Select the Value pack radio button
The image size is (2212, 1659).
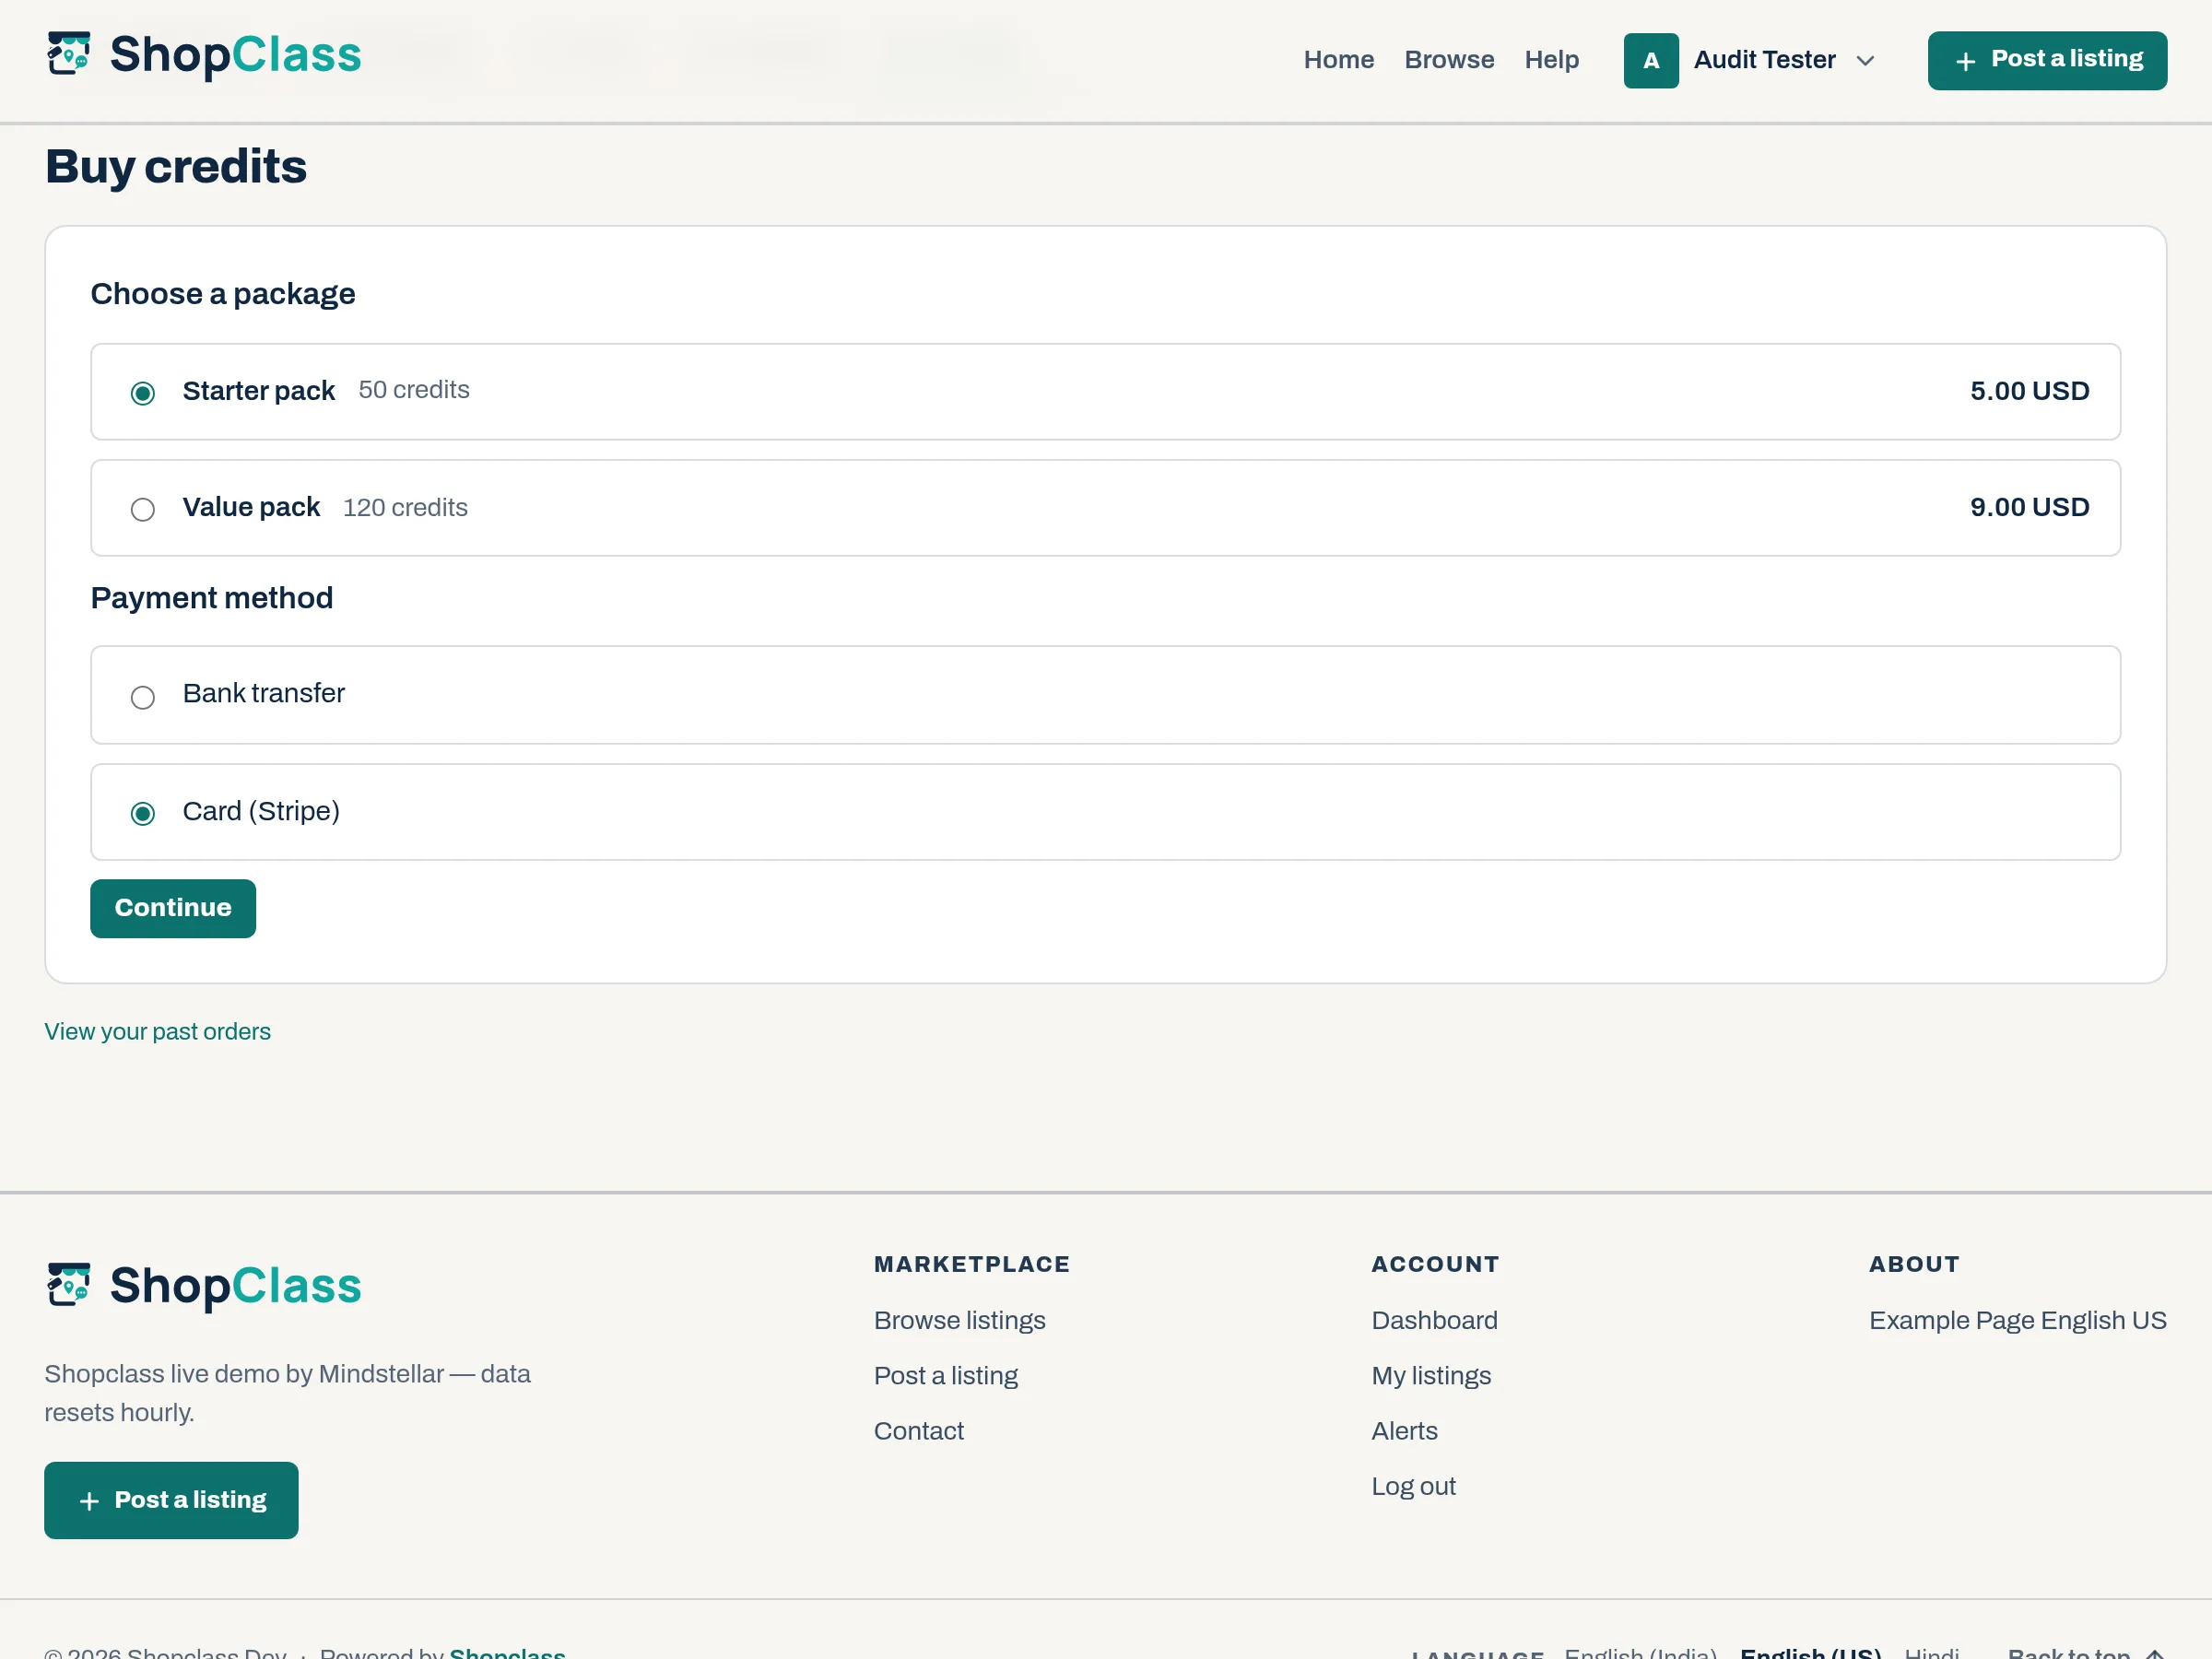pos(143,509)
